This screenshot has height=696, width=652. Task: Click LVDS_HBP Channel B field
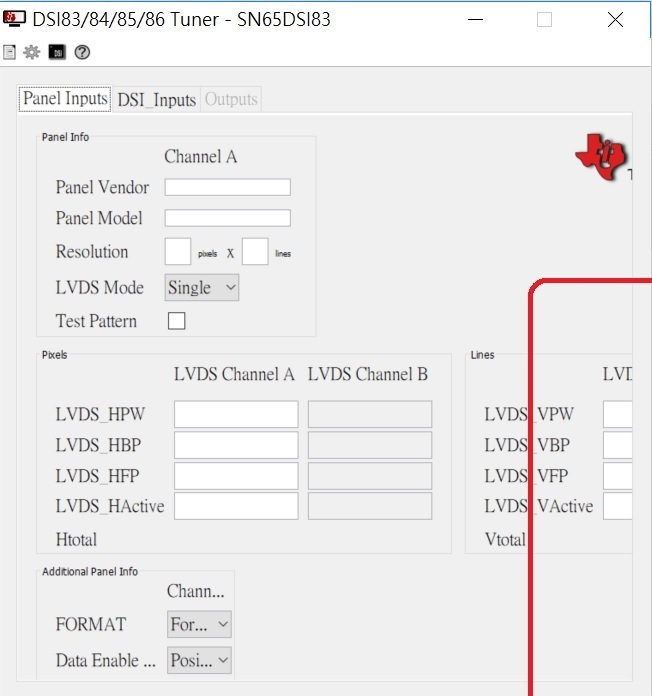pyautogui.click(x=370, y=445)
